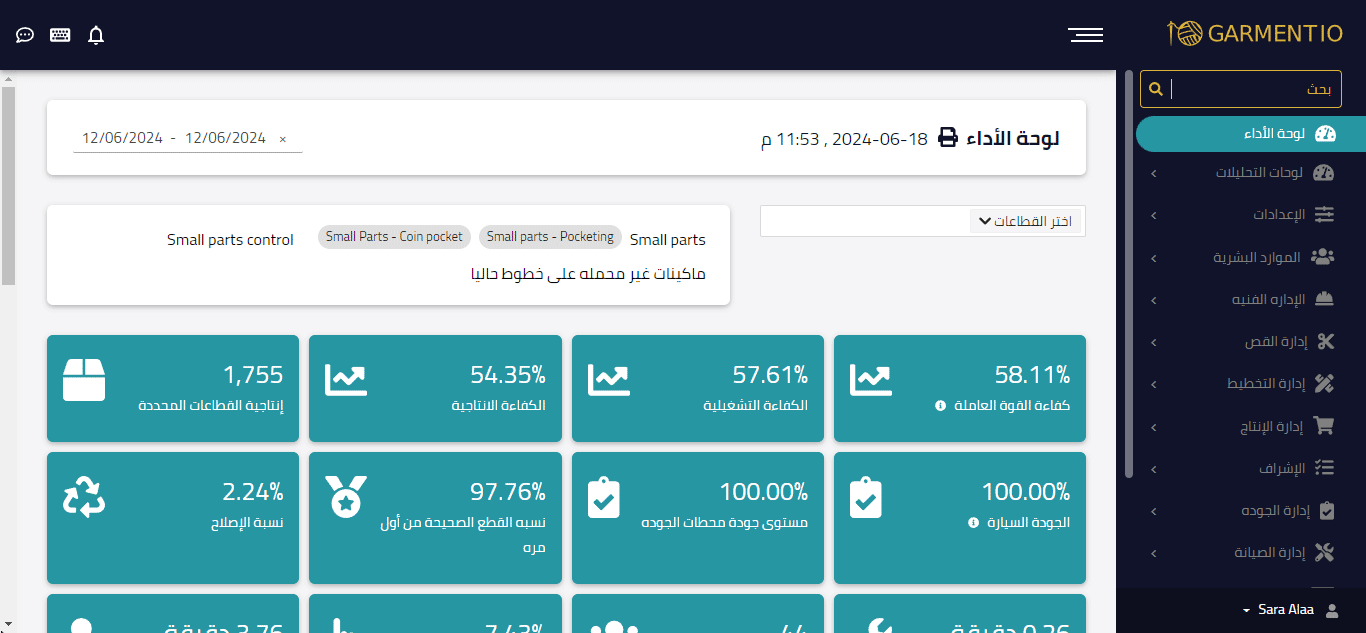Viewport: 1366px width, 633px height.
Task: Click the إنتاجية القطاعات المحددة label
Action: (211, 406)
